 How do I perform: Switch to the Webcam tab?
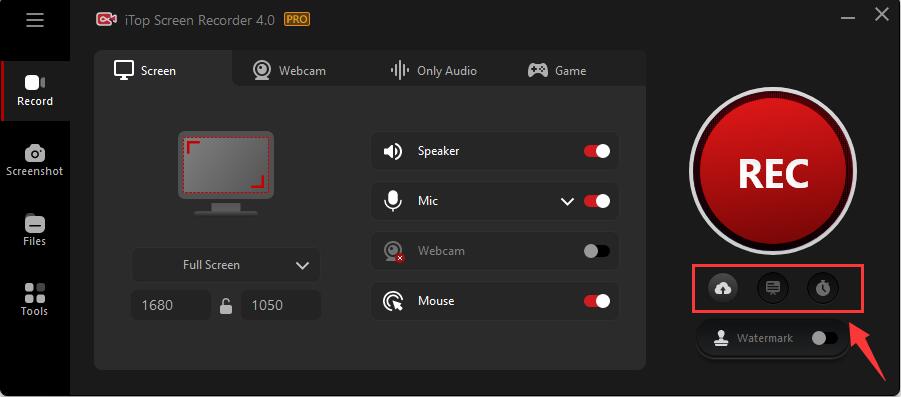coord(289,71)
